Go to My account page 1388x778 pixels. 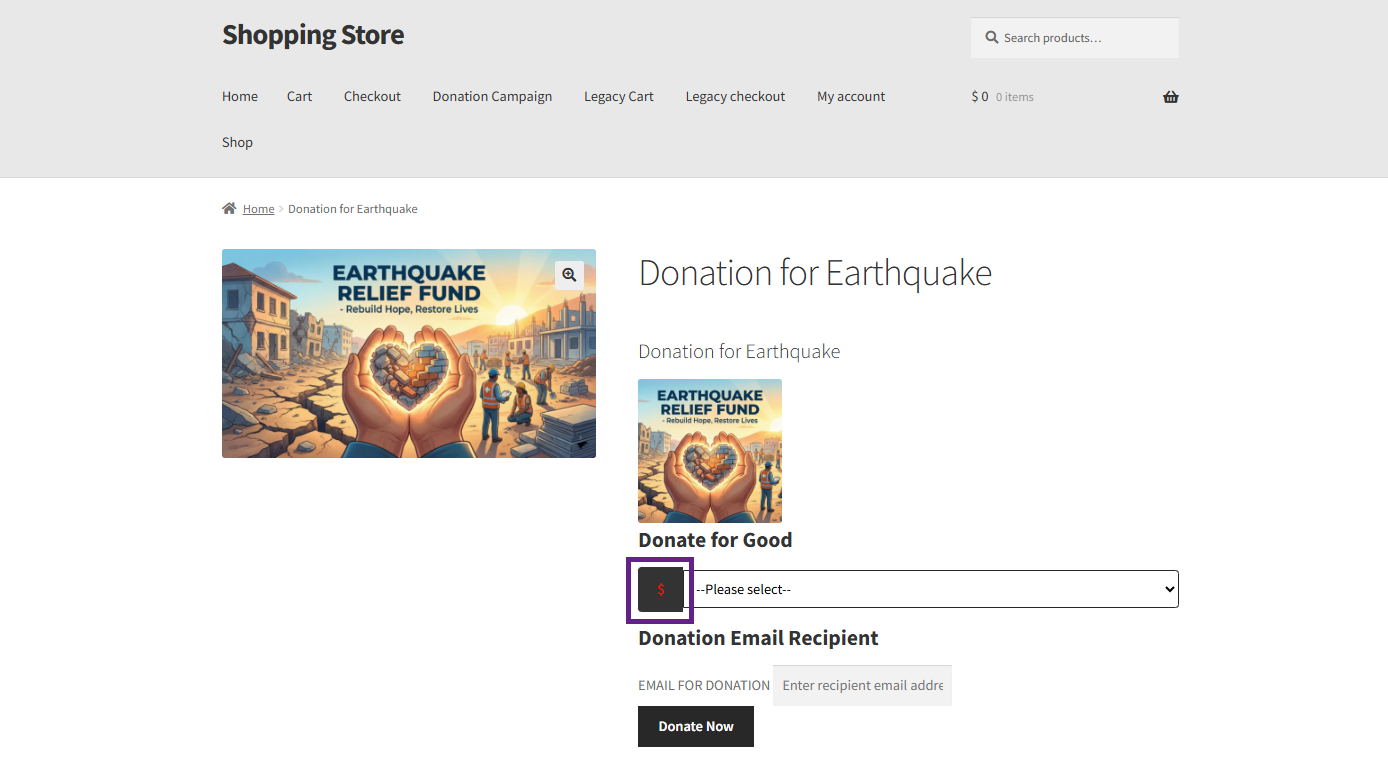851,97
